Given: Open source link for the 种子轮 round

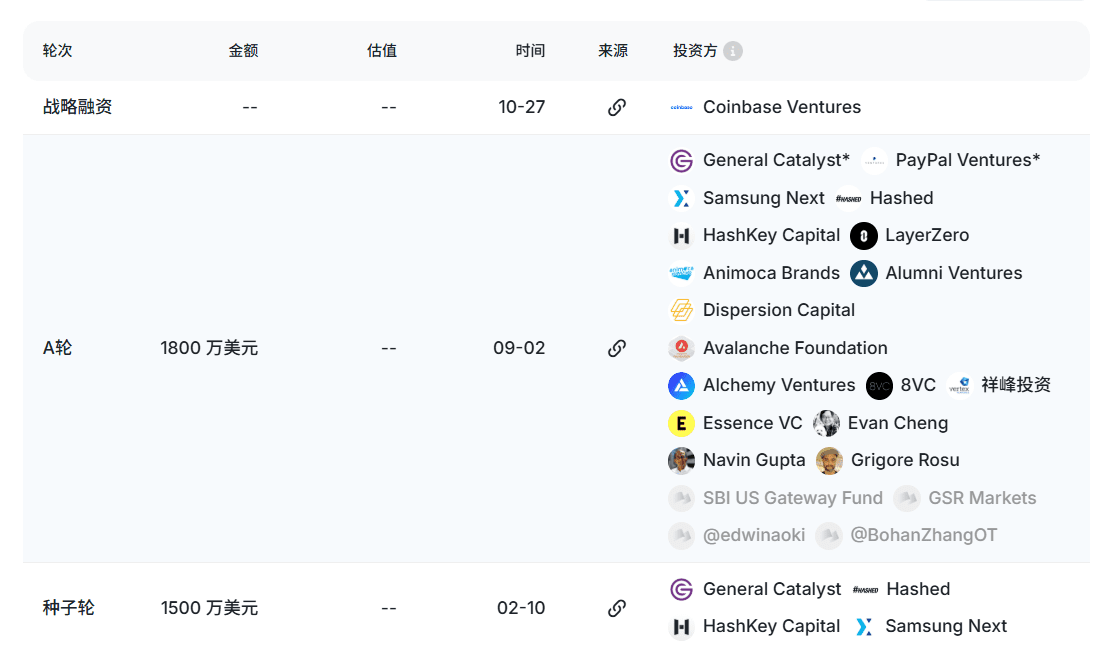Looking at the screenshot, I should pyautogui.click(x=617, y=608).
